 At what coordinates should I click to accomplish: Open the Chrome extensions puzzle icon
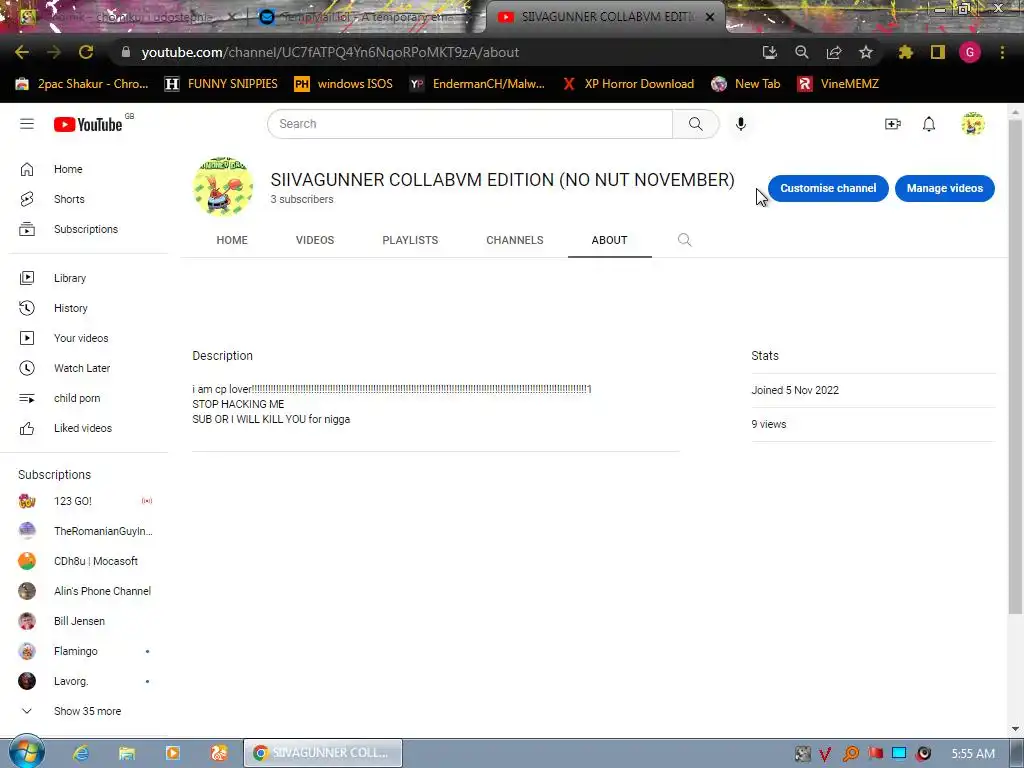coord(906,52)
